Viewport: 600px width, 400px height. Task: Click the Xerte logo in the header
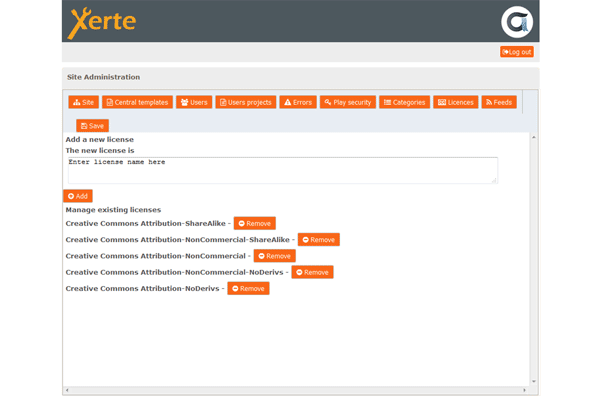point(102,22)
